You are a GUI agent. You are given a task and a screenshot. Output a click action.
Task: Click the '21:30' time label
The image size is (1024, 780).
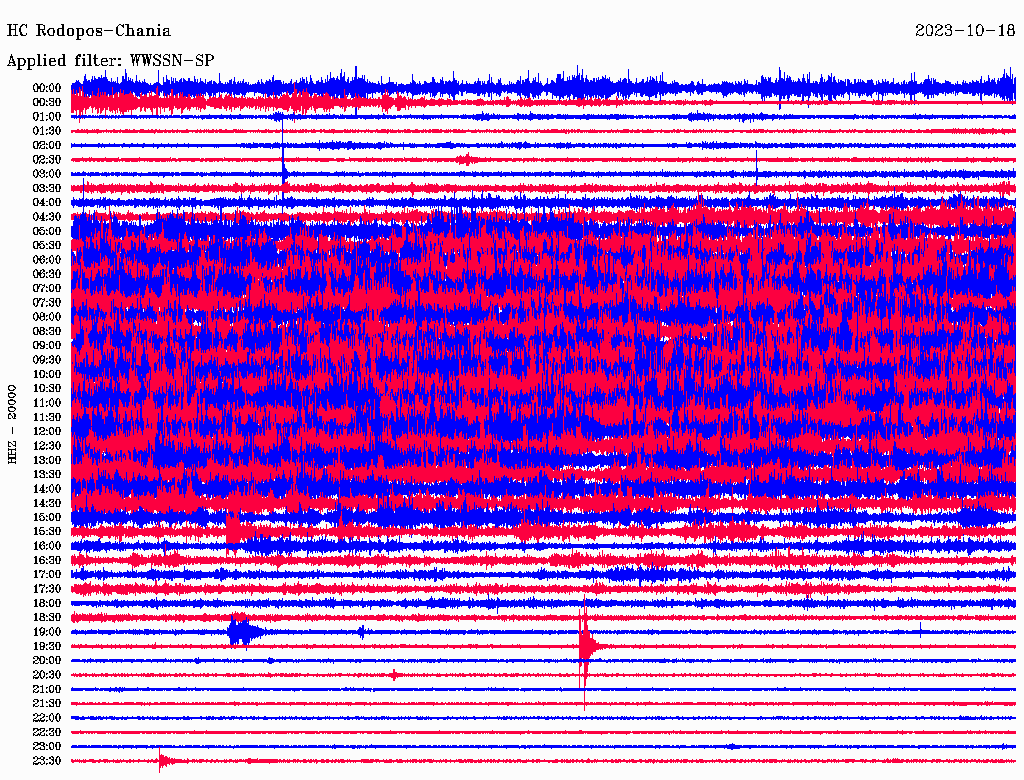tap(47, 704)
